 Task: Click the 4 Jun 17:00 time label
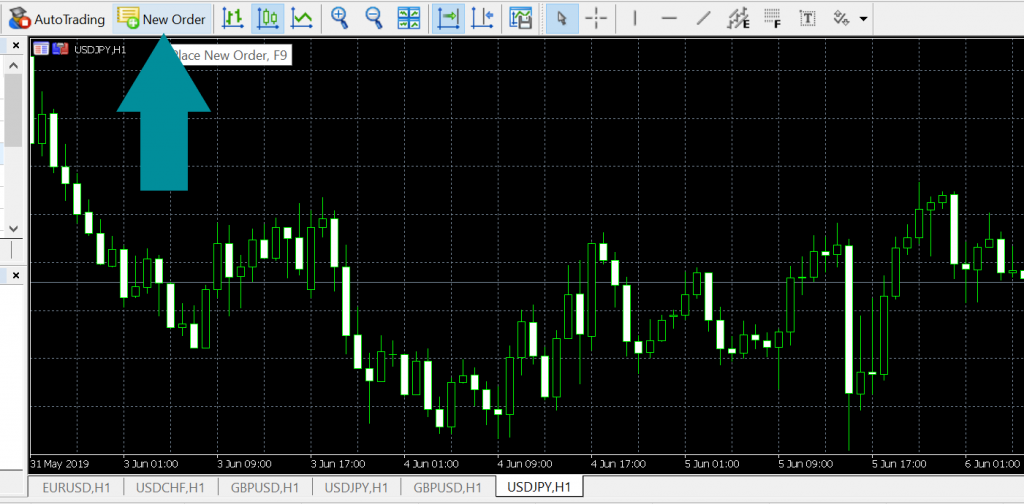point(618,464)
